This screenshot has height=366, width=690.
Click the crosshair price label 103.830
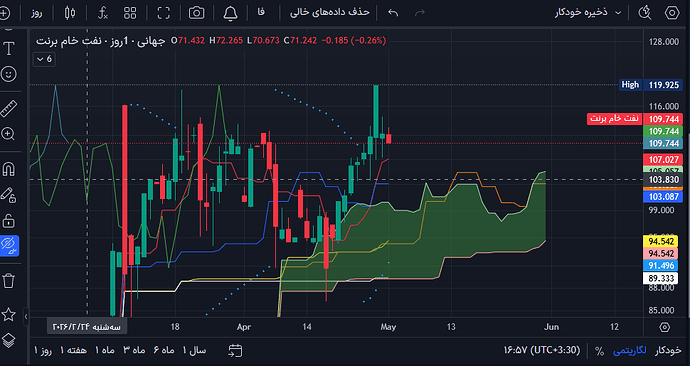coord(663,179)
